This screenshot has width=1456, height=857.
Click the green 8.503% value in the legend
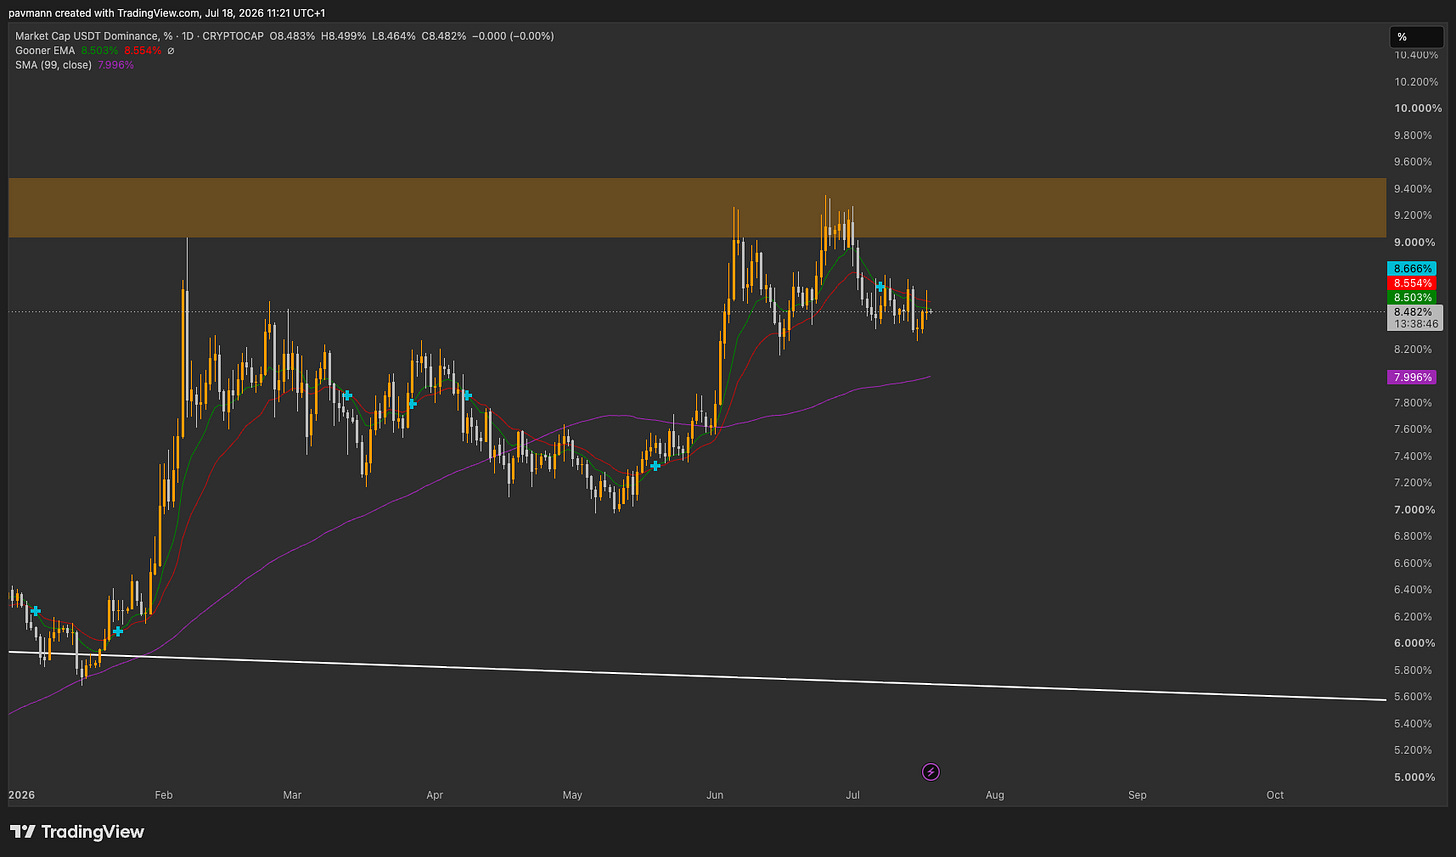click(x=101, y=50)
